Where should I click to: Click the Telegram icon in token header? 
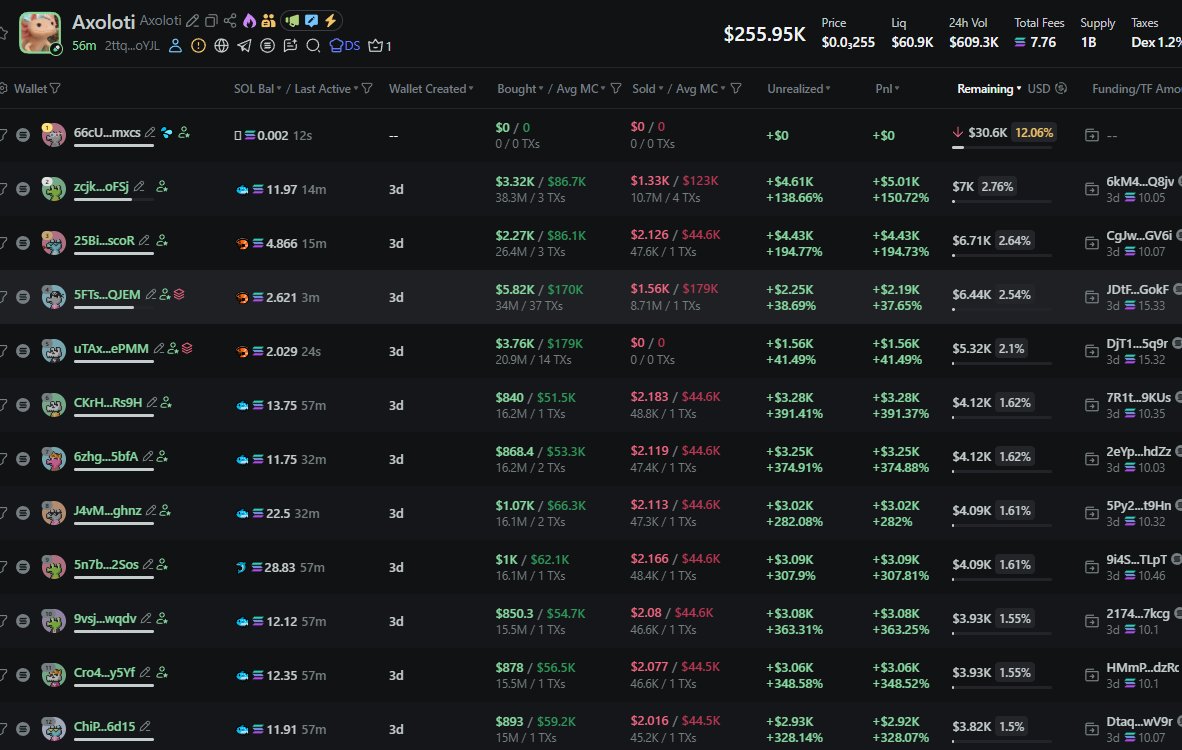pyautogui.click(x=244, y=45)
